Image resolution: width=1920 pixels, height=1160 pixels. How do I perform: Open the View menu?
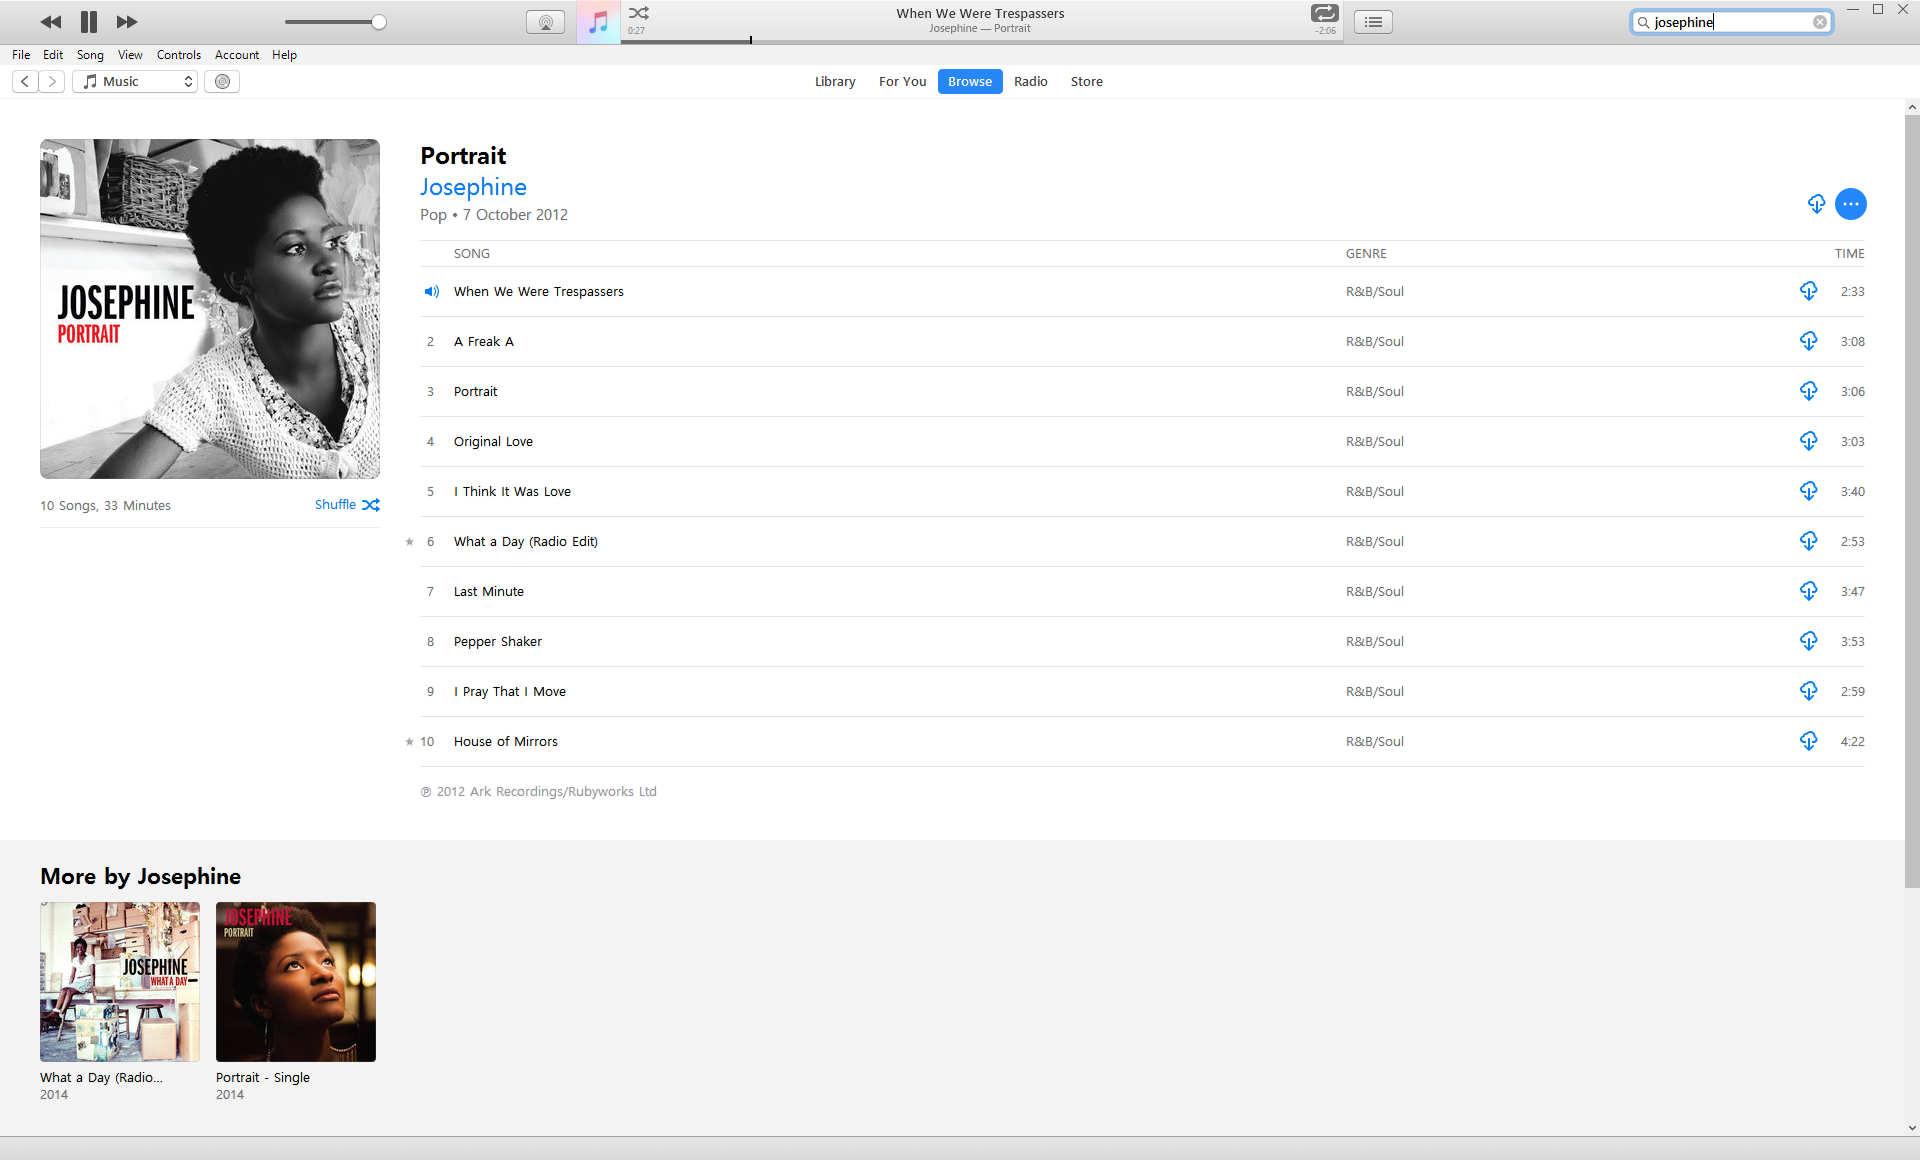coord(130,55)
